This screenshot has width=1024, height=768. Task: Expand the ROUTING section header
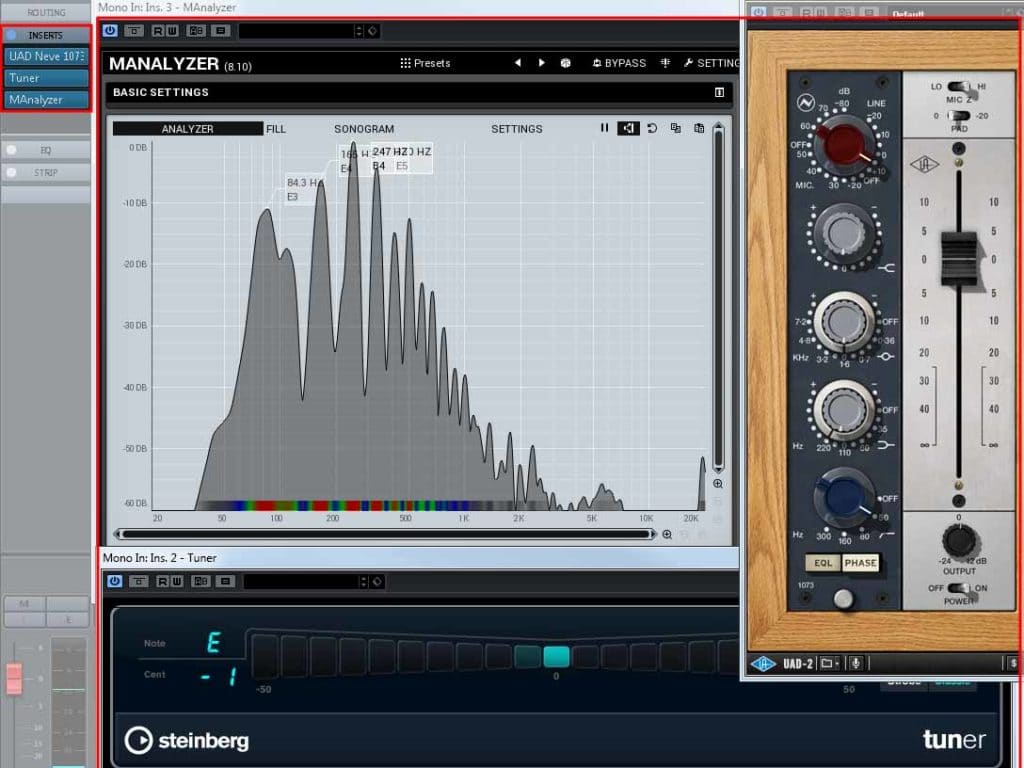pos(46,12)
